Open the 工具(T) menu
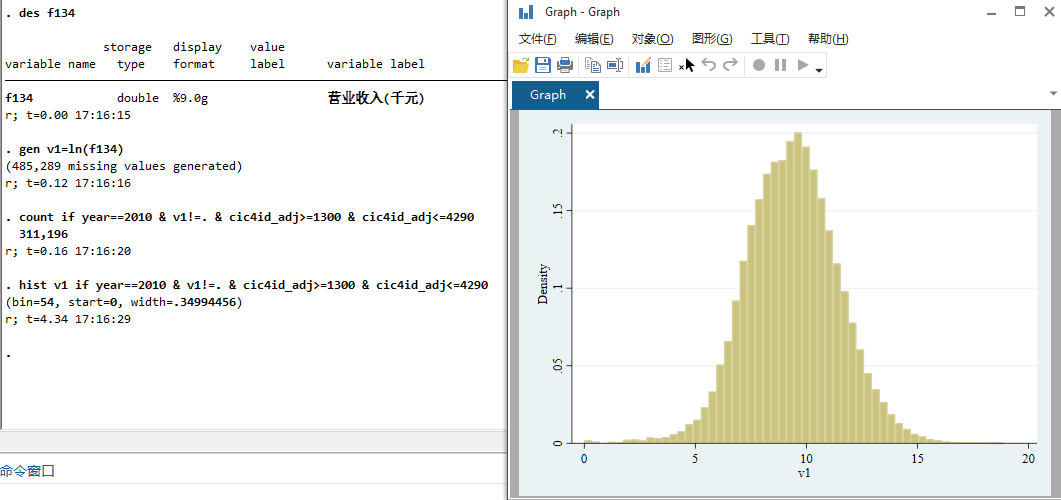This screenshot has width=1061, height=500. 769,39
